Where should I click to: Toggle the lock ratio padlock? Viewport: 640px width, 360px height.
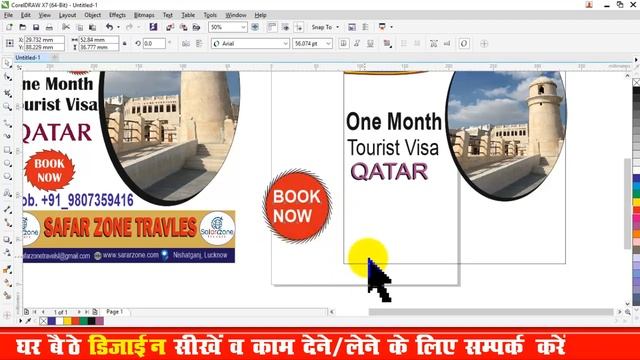click(124, 43)
